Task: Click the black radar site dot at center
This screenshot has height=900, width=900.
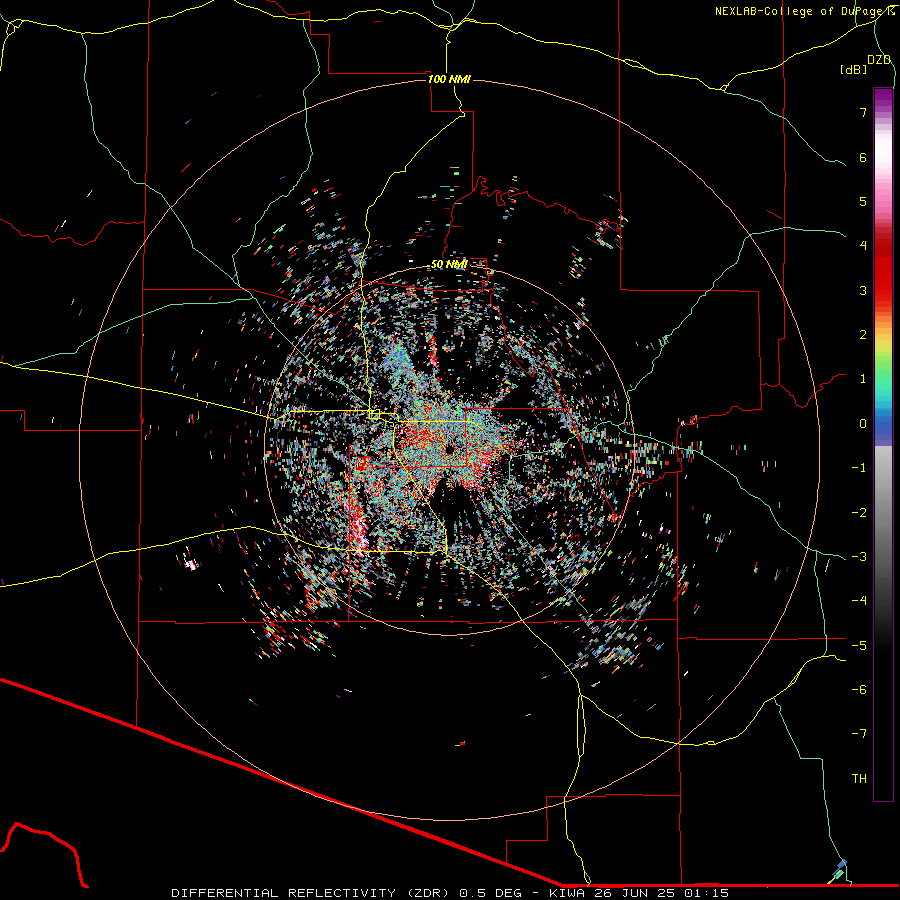Action: click(450, 448)
